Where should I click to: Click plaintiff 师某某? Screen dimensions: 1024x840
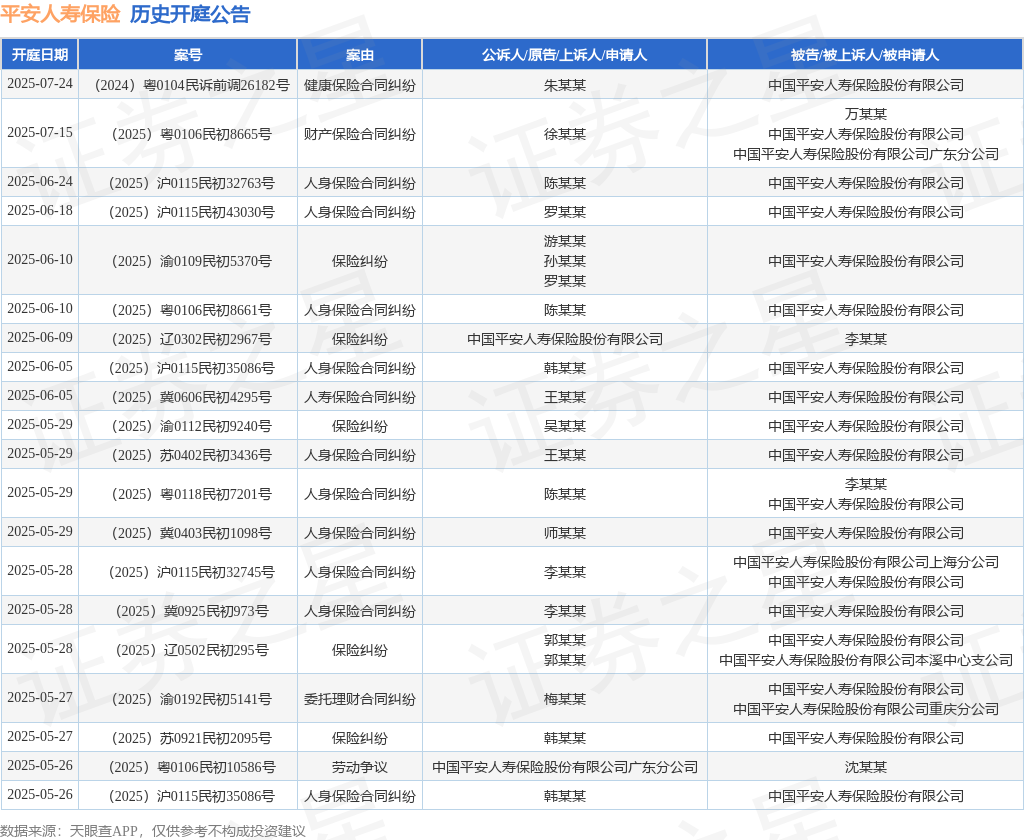point(565,533)
